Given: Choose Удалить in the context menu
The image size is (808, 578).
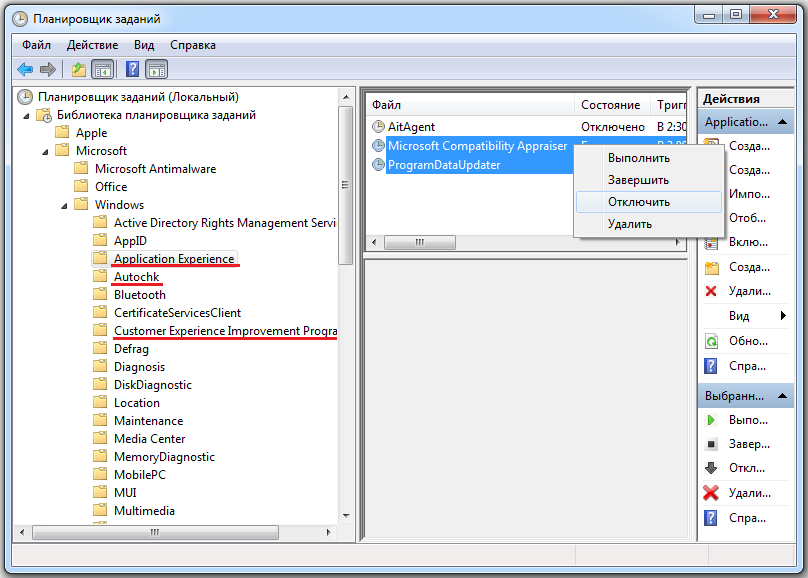Looking at the screenshot, I should [x=649, y=224].
